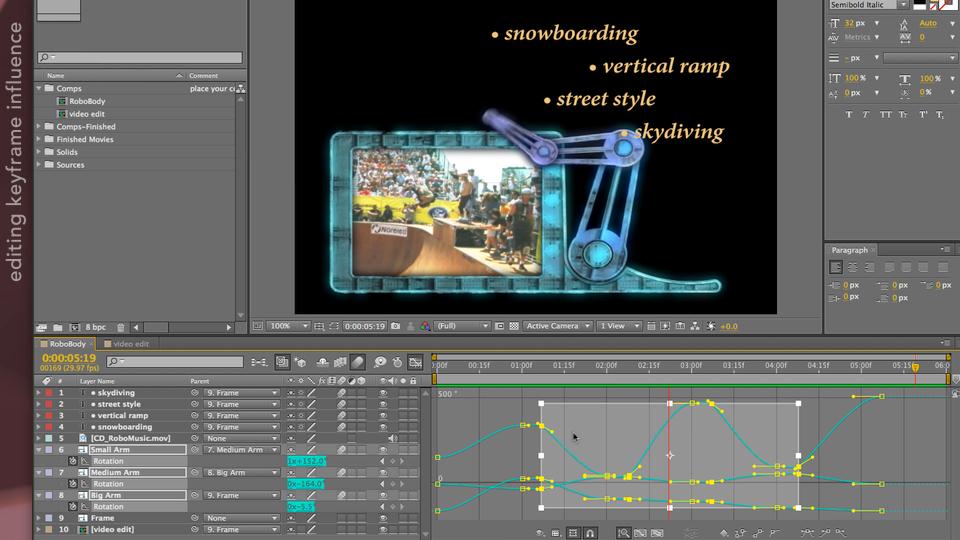This screenshot has width=960, height=540.
Task: Open the viewer magnification 100% dropdown
Action: click(x=288, y=326)
